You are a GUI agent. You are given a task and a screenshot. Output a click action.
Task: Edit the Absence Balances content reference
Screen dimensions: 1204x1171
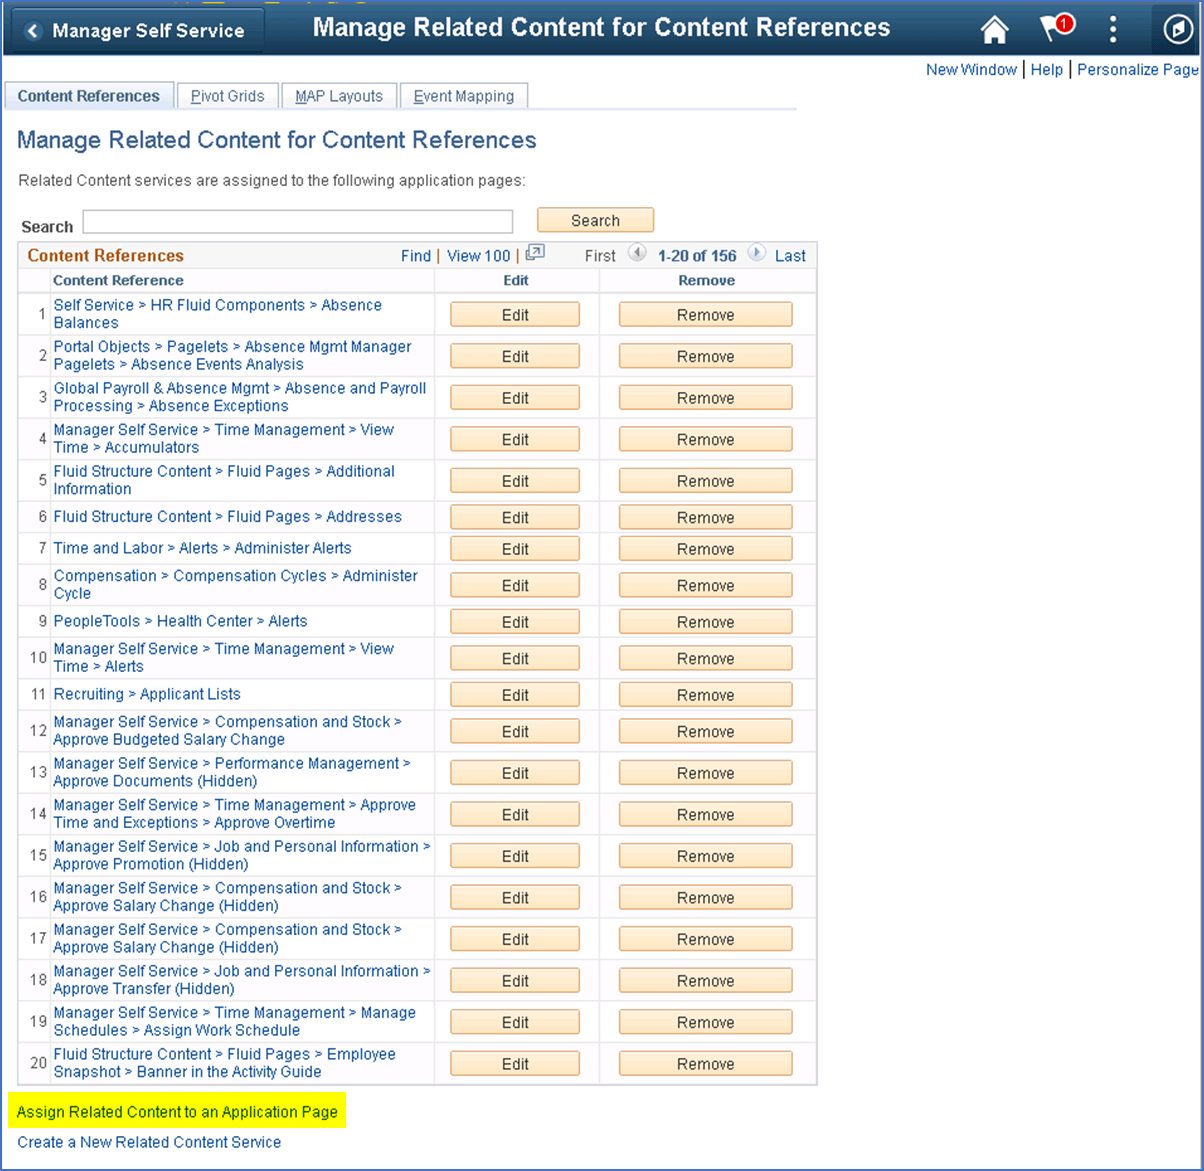[x=514, y=315]
